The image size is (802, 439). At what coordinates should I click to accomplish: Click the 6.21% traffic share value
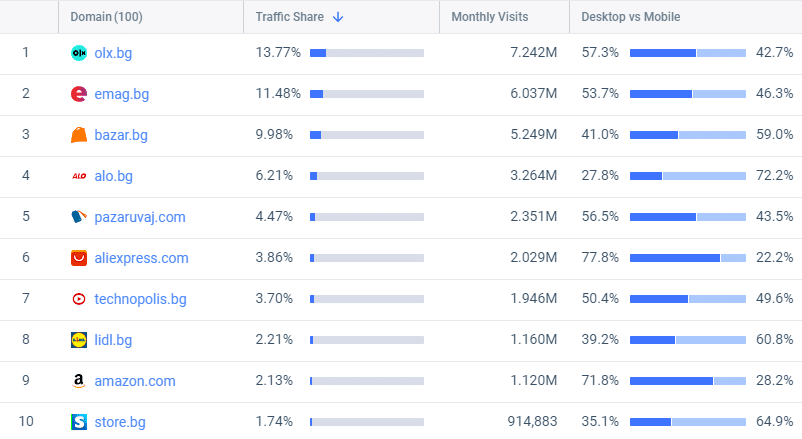[274, 175]
